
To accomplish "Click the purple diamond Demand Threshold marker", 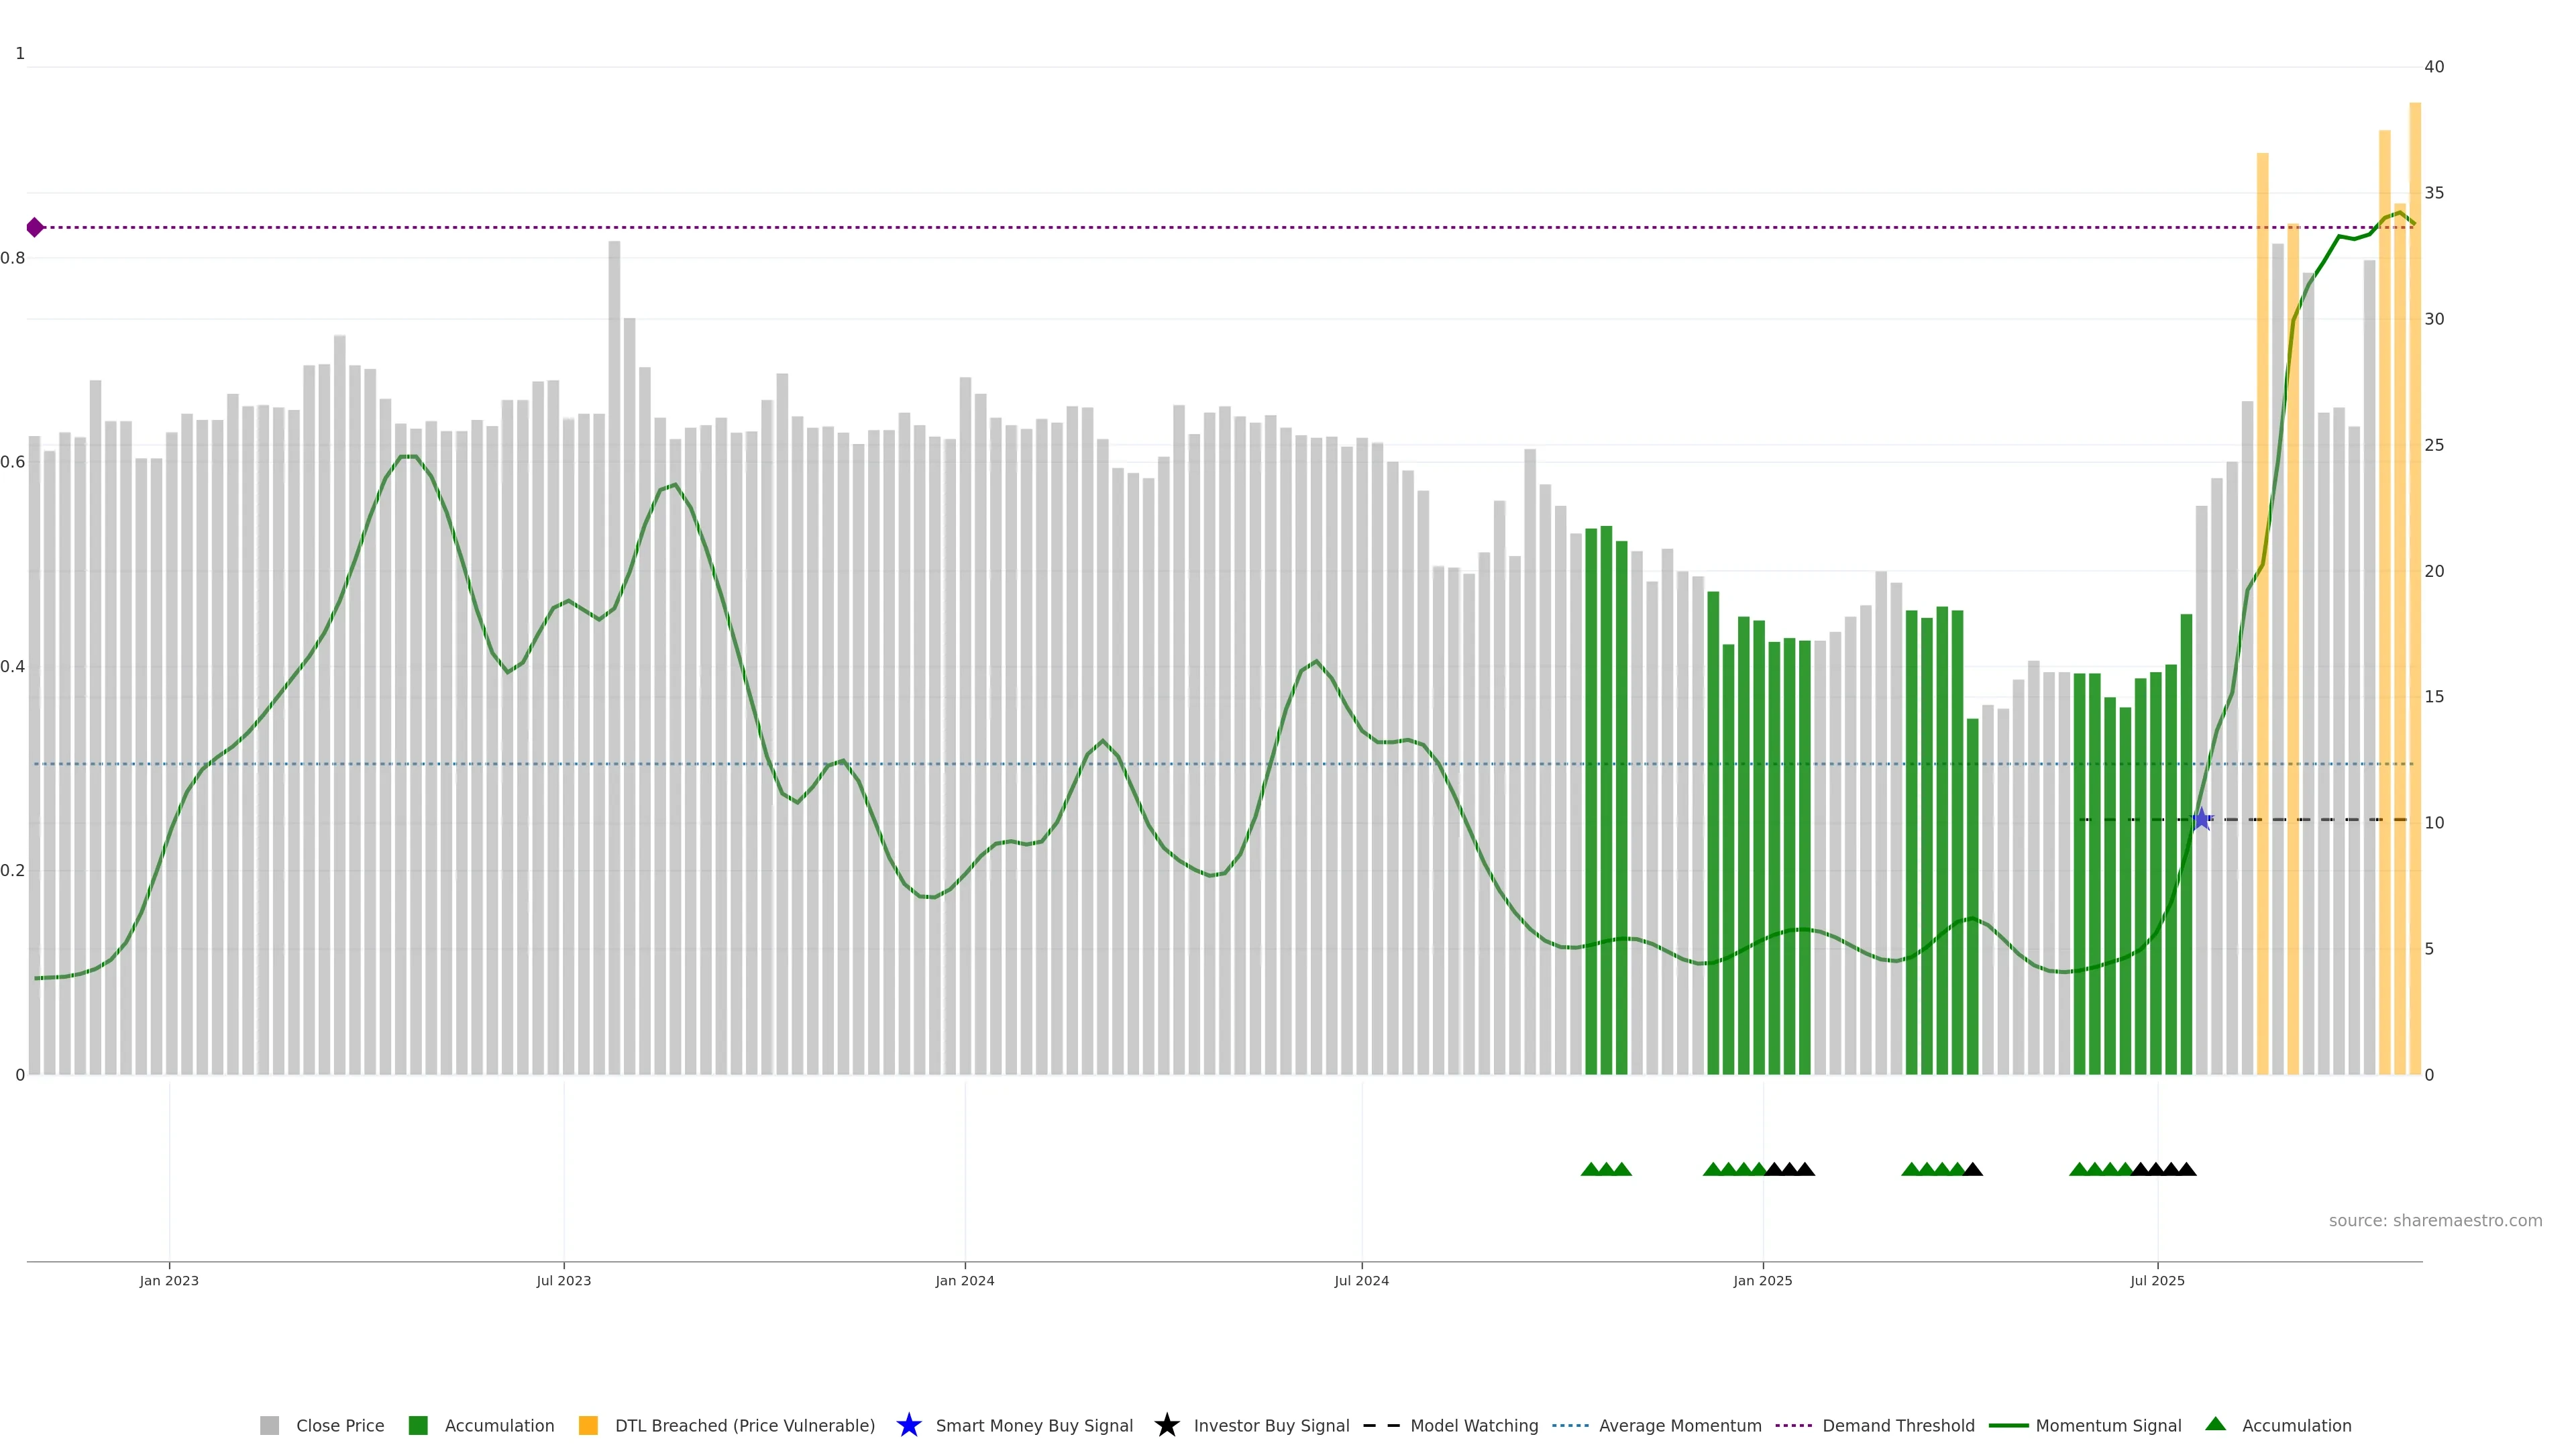I will (35, 227).
